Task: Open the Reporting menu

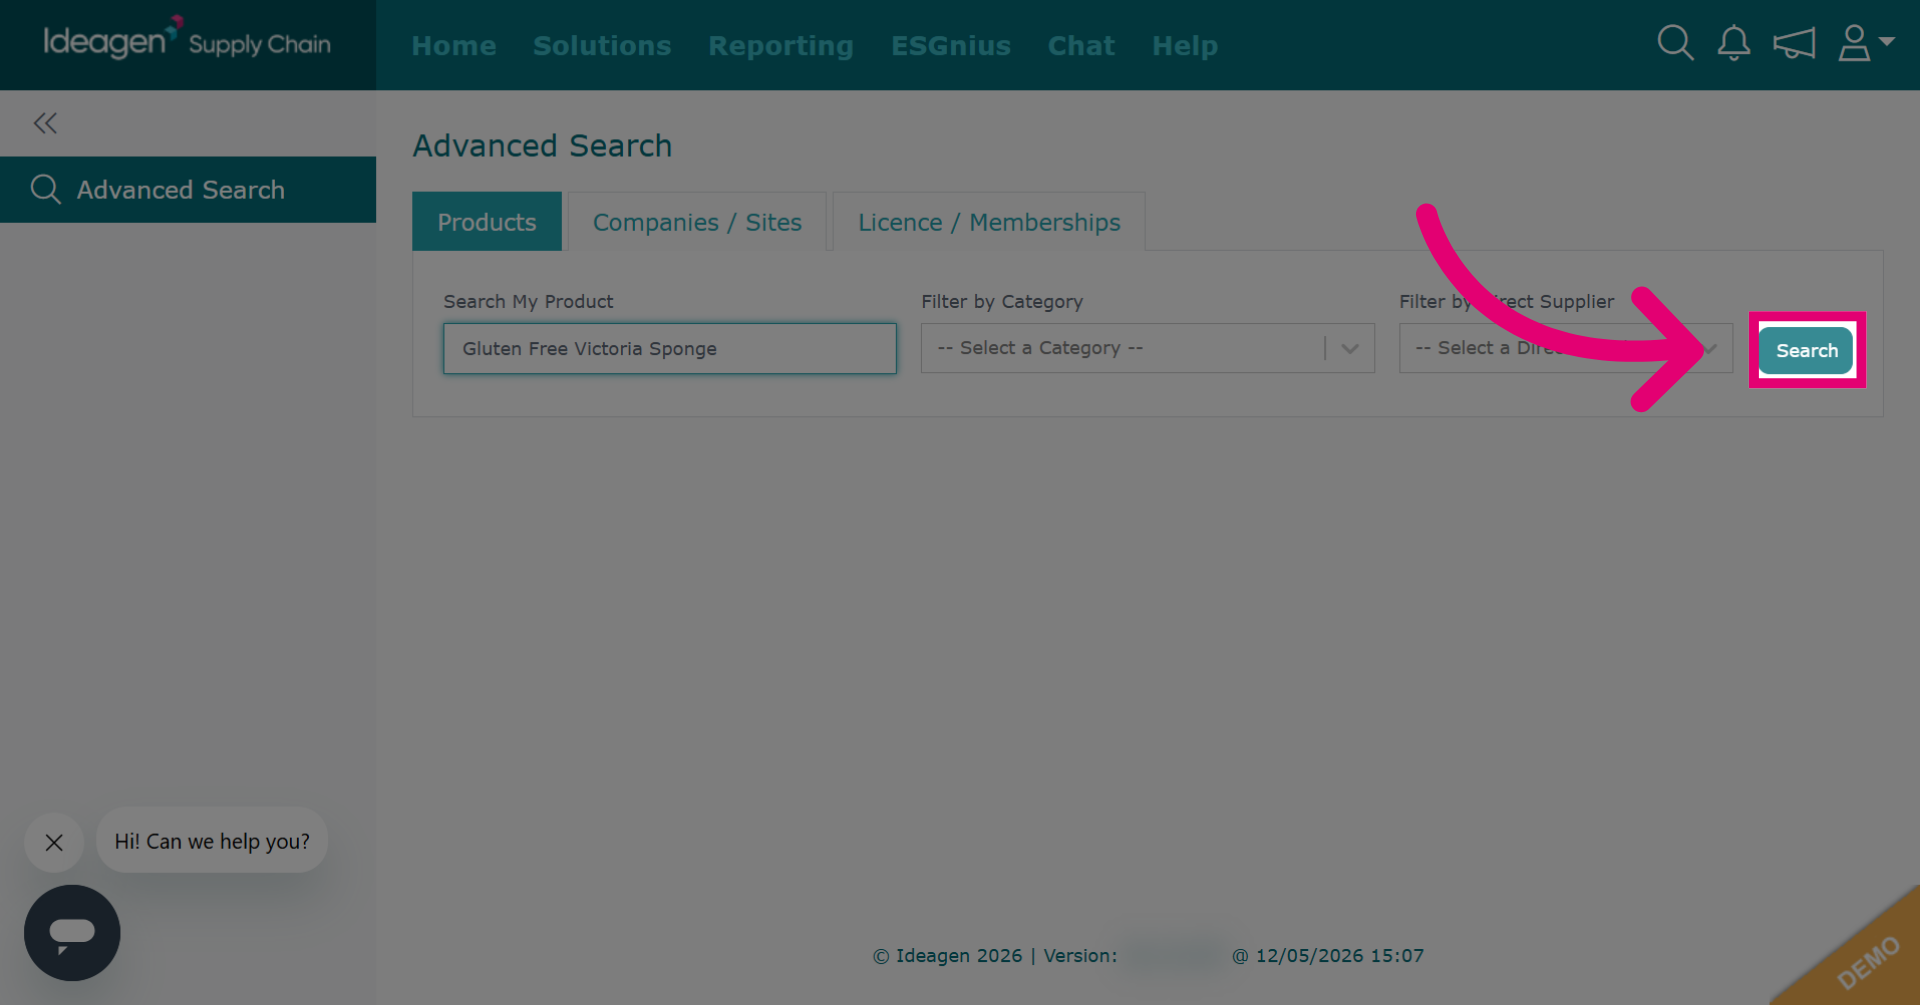Action: point(781,46)
